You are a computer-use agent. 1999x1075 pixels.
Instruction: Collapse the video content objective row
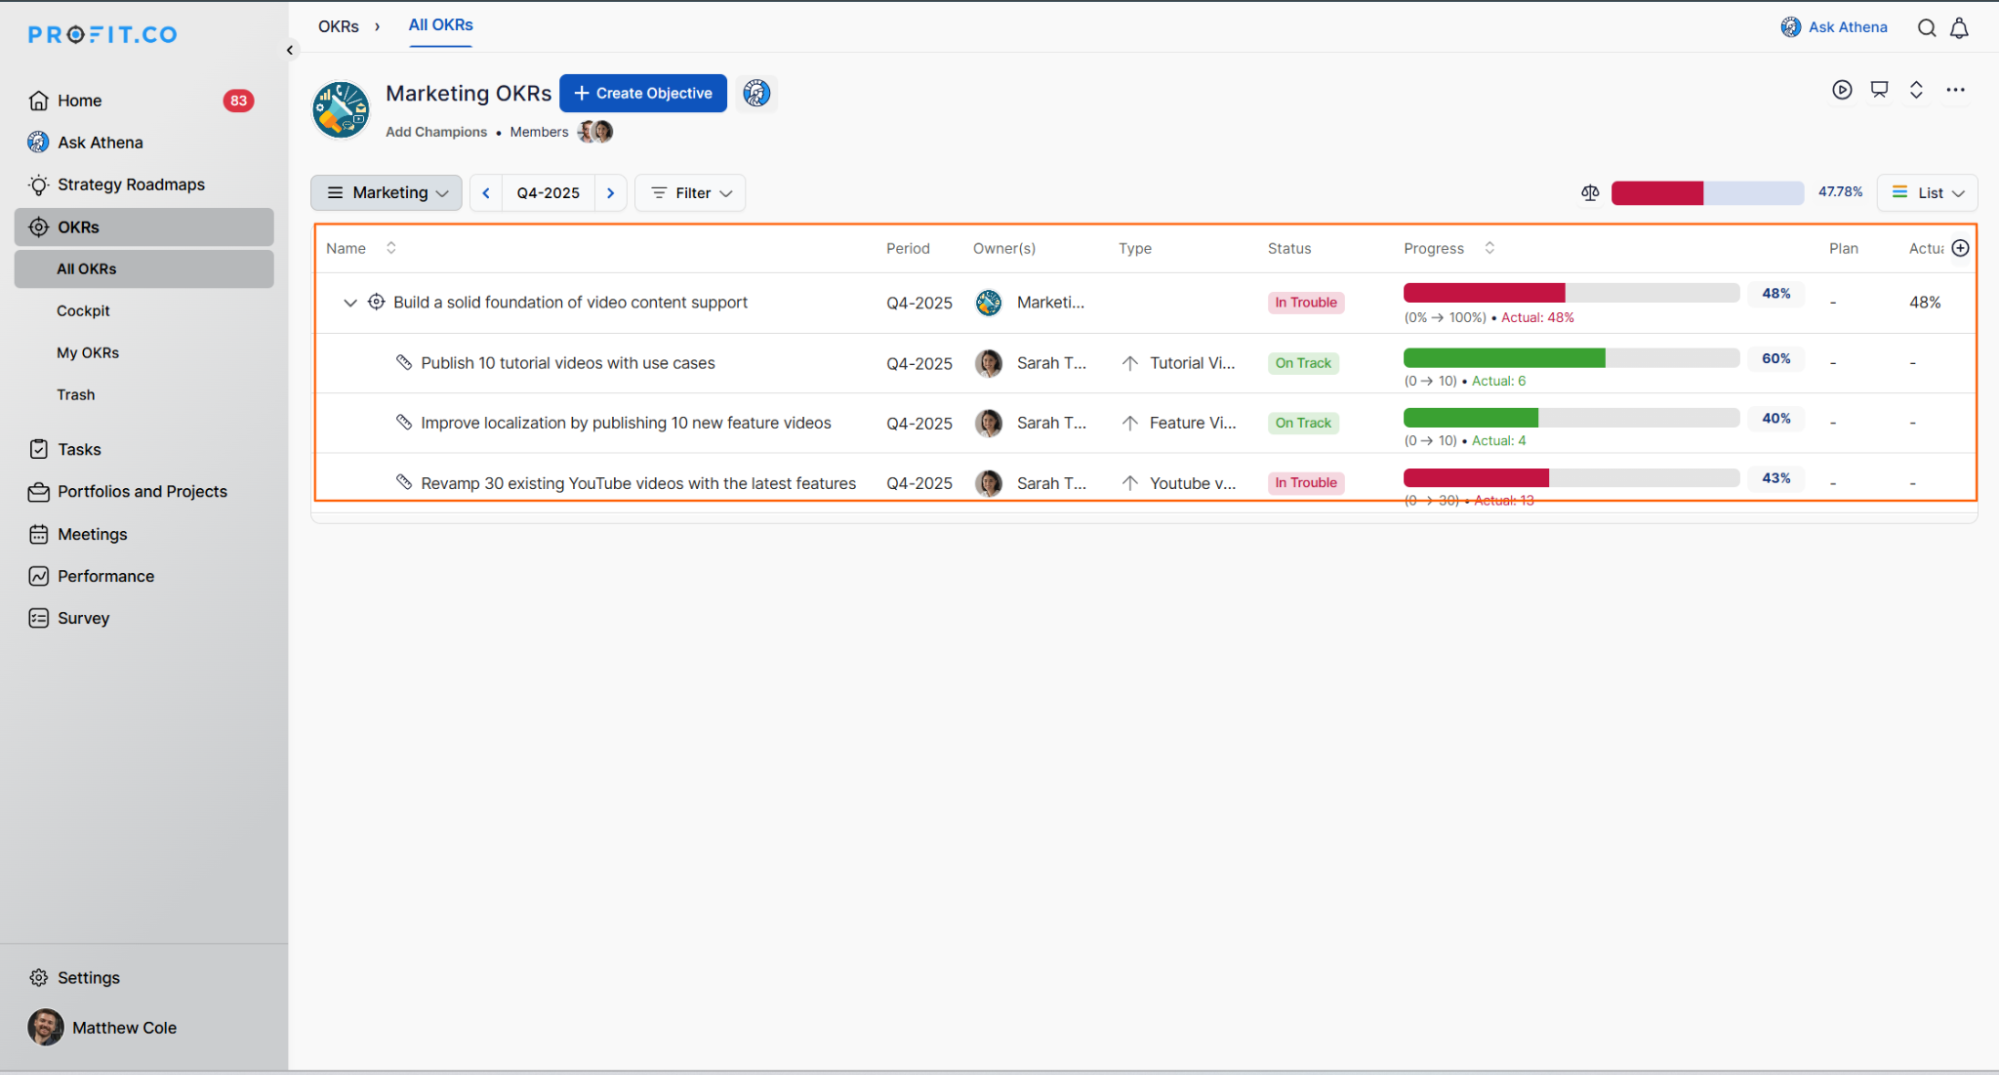[350, 302]
